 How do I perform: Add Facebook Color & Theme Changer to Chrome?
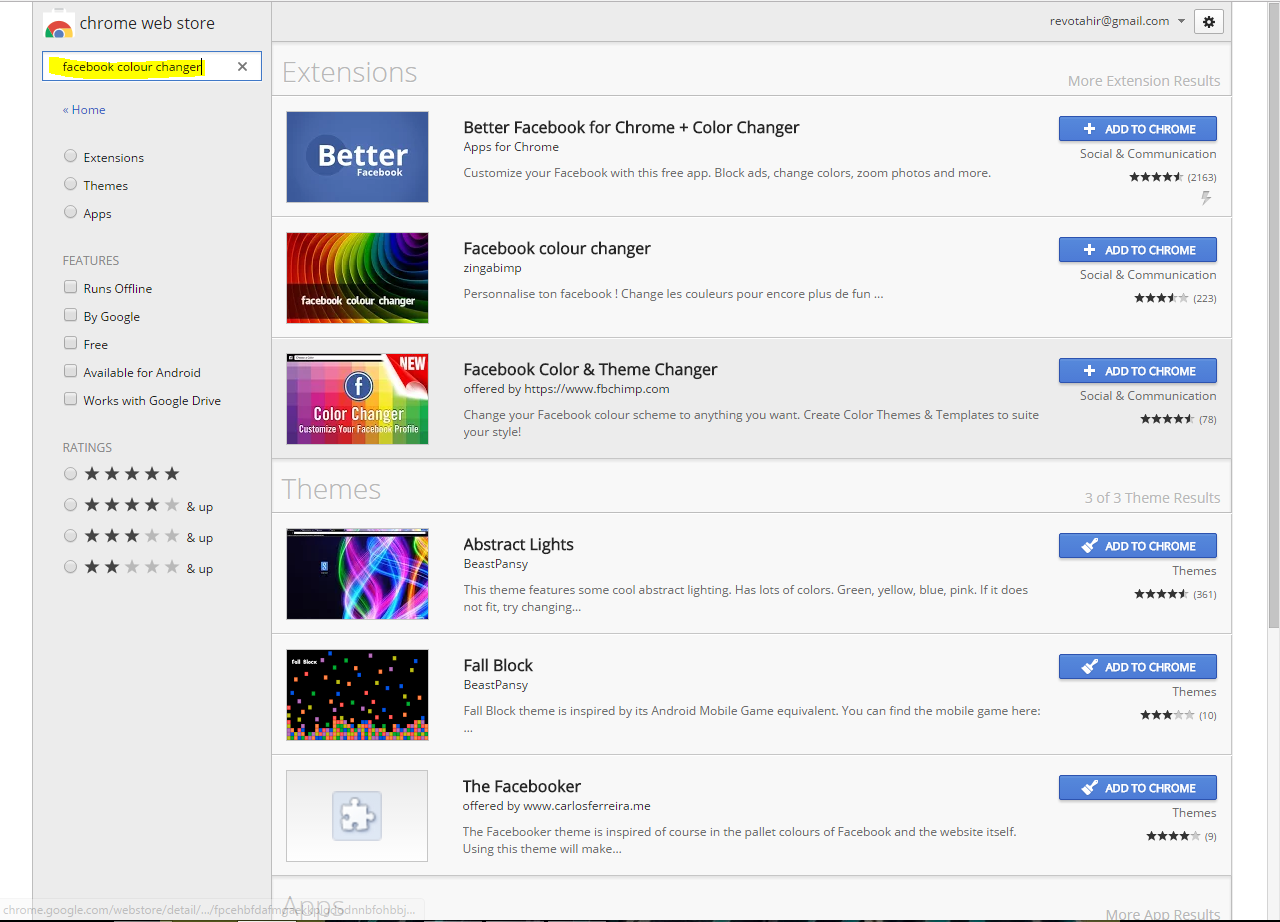tap(1138, 371)
